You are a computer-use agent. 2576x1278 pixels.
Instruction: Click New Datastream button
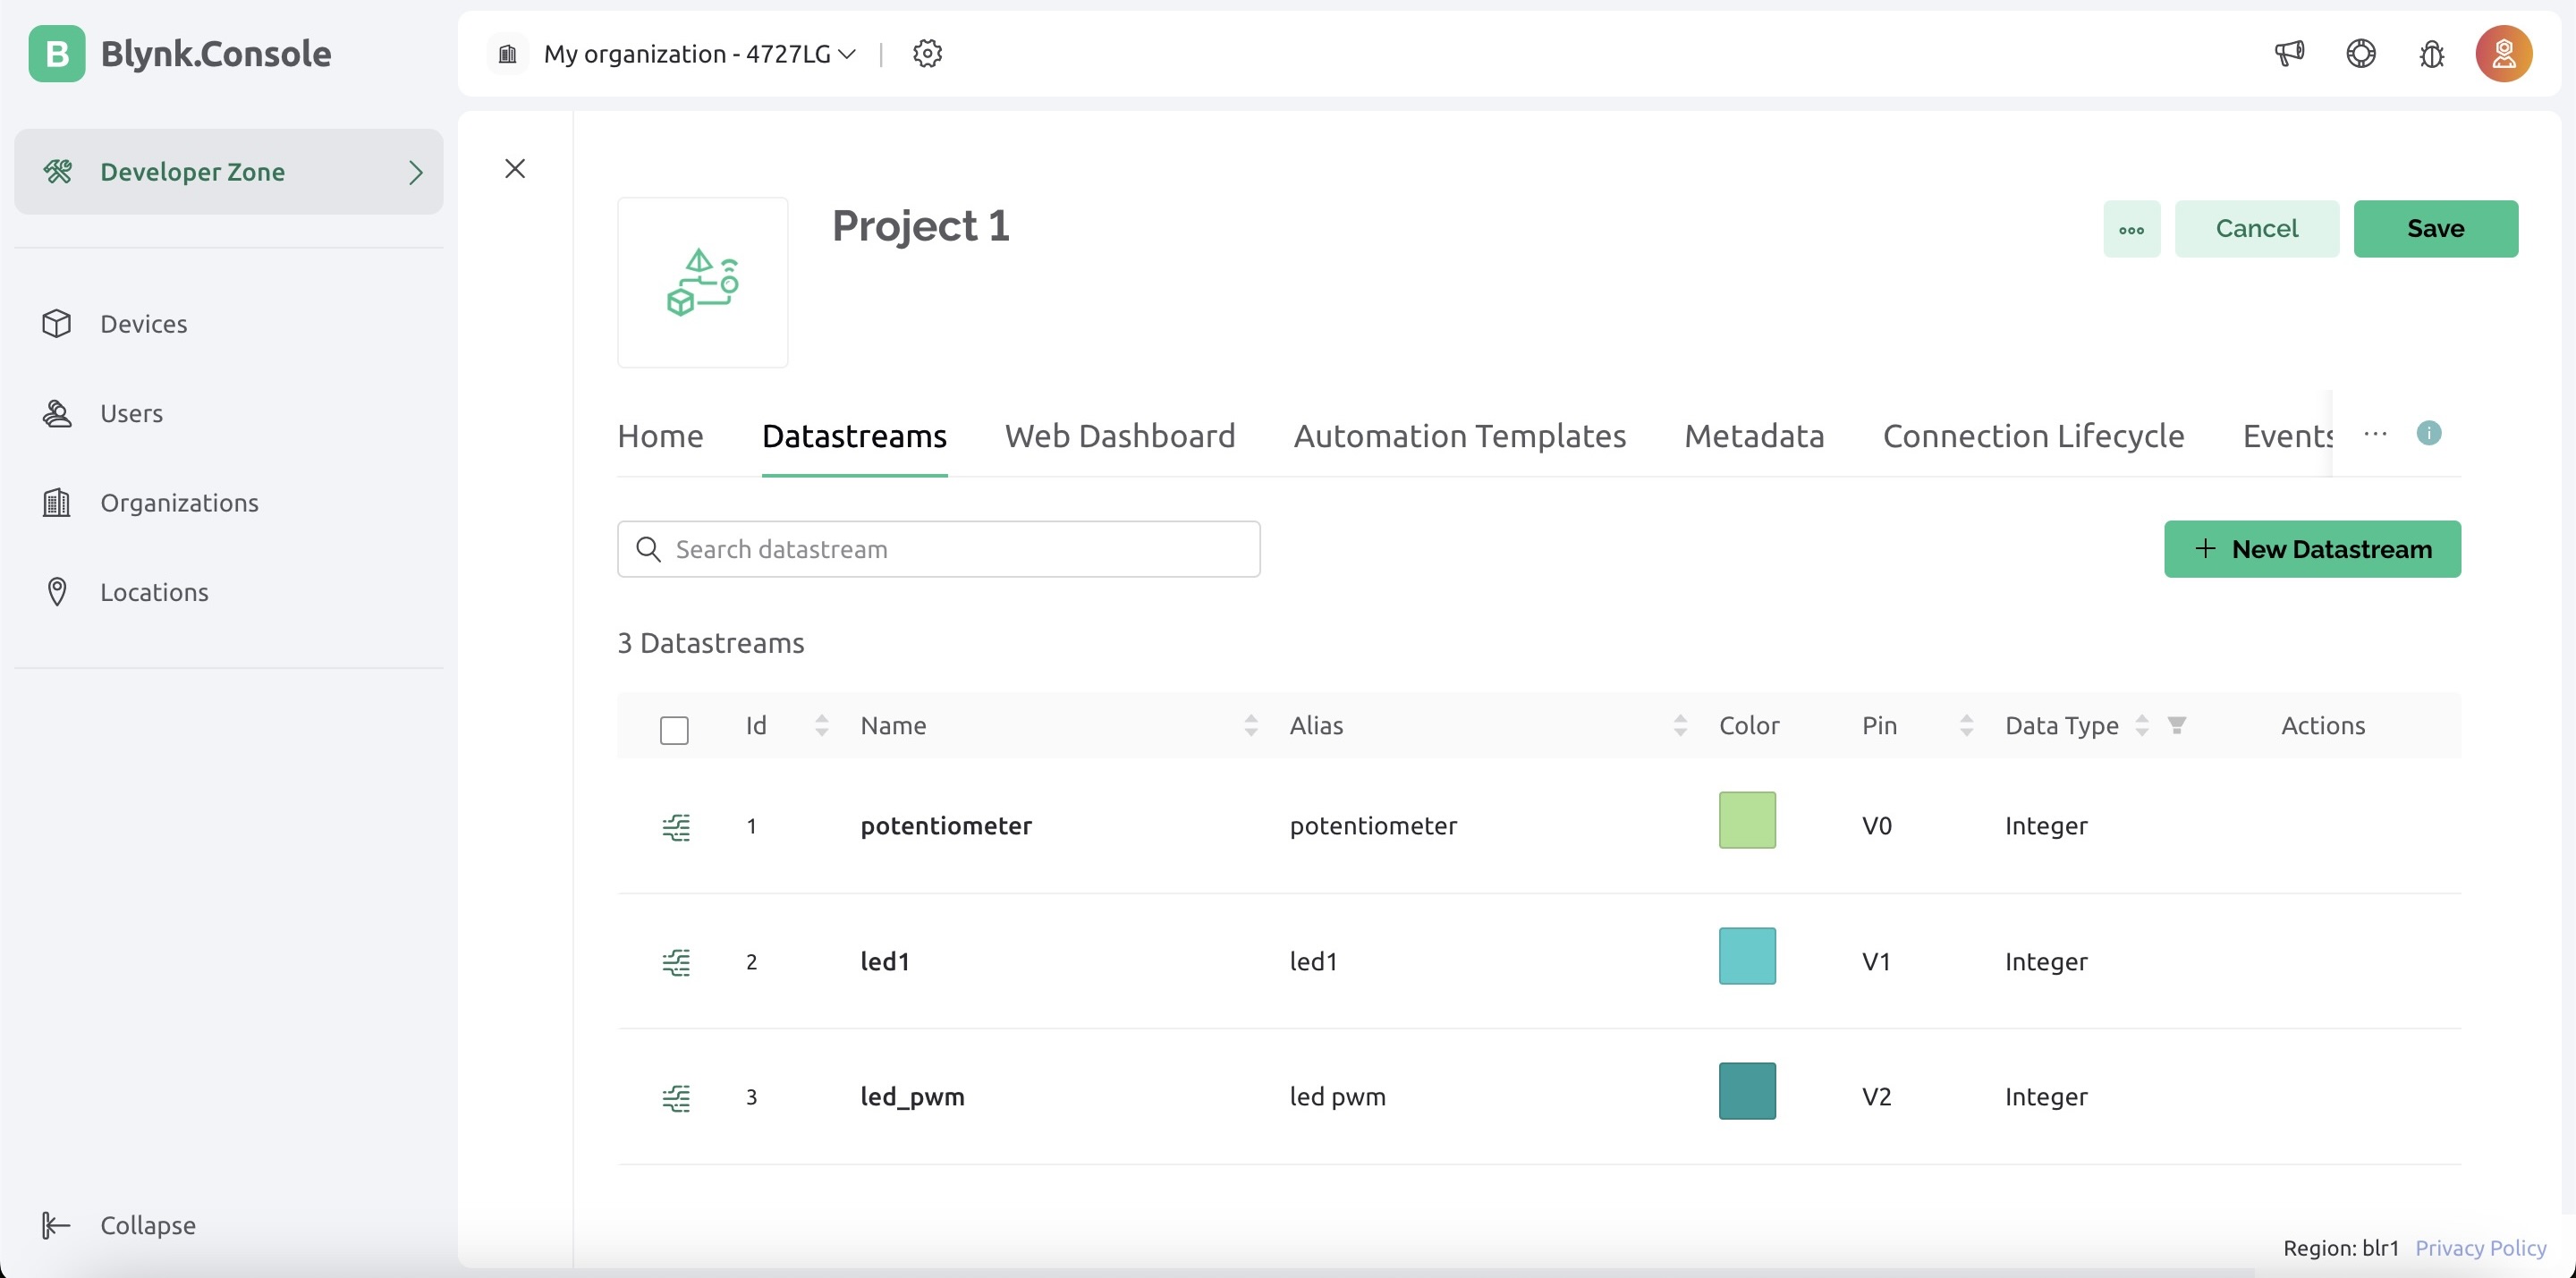point(2312,548)
